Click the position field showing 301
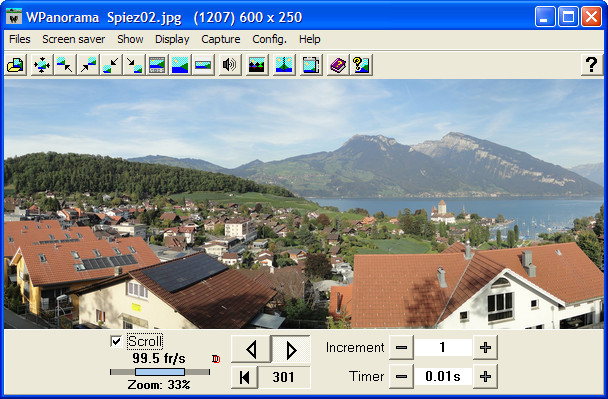The image size is (608, 399). pyautogui.click(x=284, y=377)
